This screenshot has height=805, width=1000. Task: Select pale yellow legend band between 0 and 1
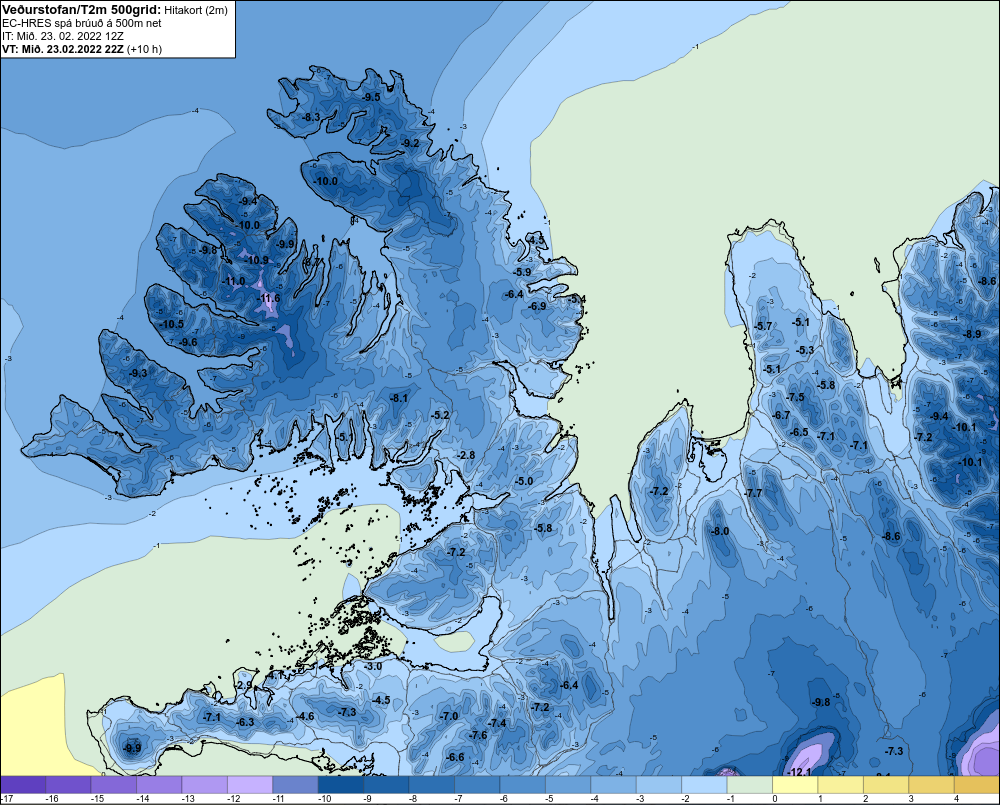(795, 785)
